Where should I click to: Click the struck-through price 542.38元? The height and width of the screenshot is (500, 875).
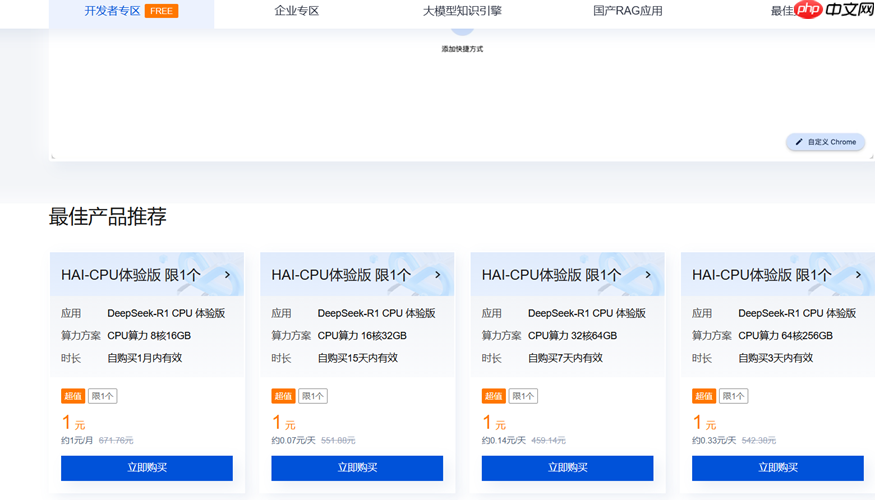click(759, 440)
